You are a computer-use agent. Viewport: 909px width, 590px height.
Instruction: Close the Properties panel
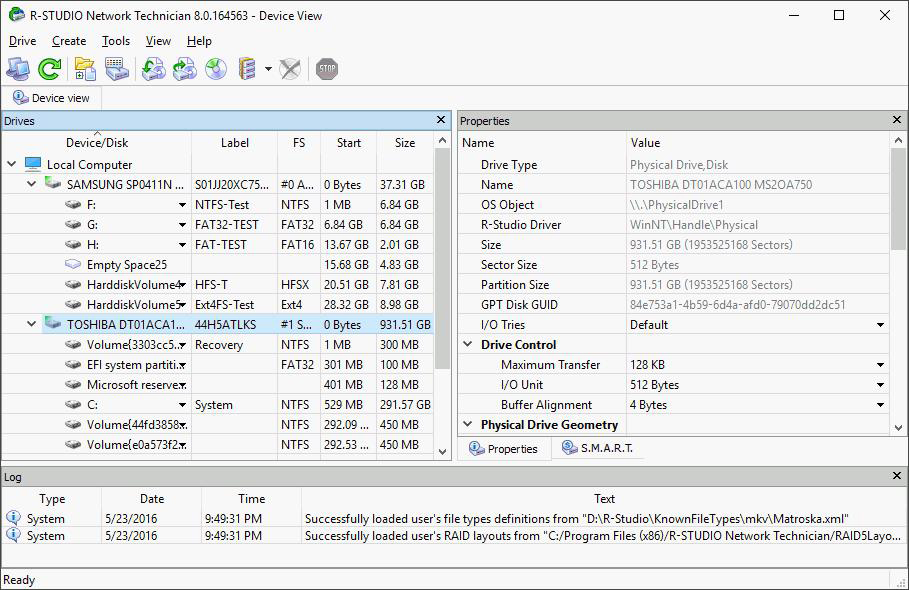[x=897, y=119]
